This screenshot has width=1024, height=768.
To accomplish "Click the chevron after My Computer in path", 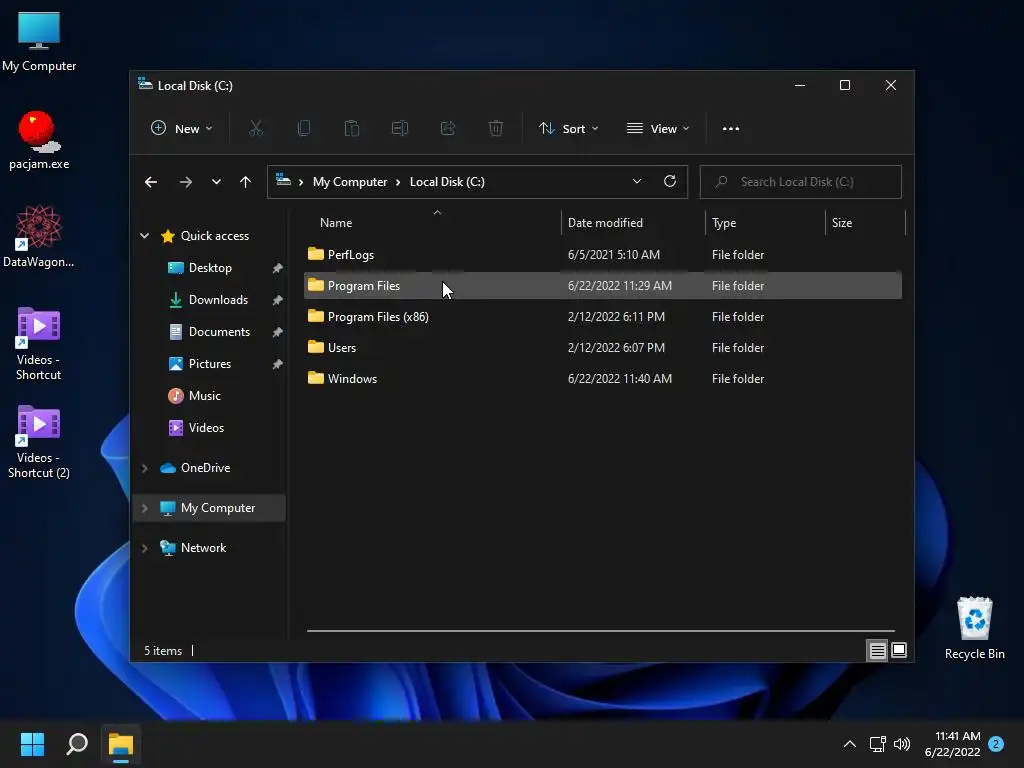I will click(x=398, y=182).
